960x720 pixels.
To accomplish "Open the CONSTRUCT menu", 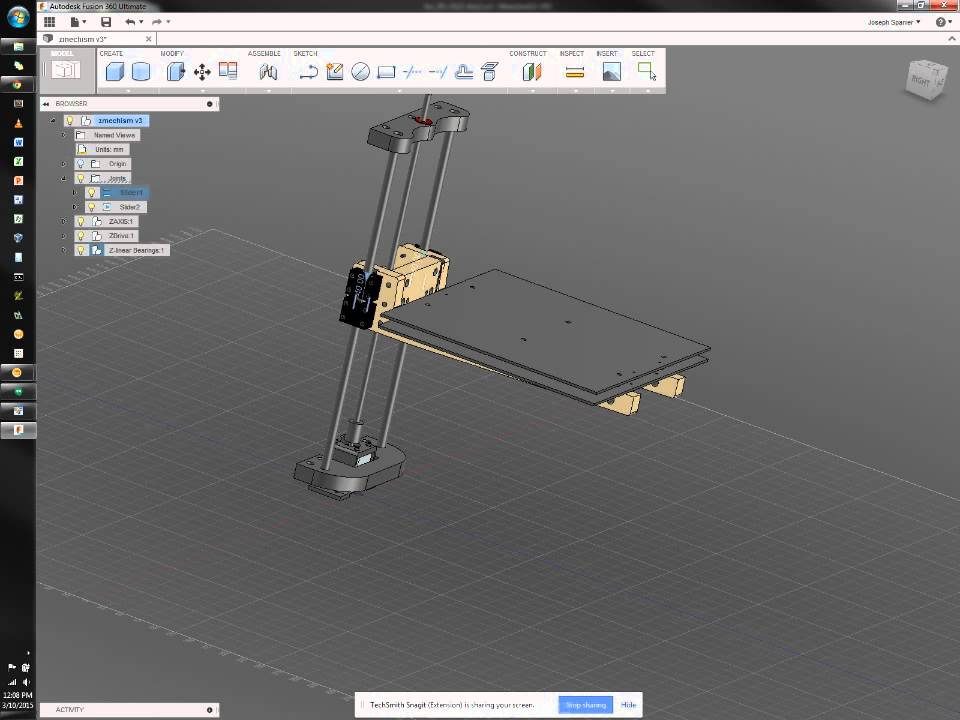I will (x=528, y=54).
